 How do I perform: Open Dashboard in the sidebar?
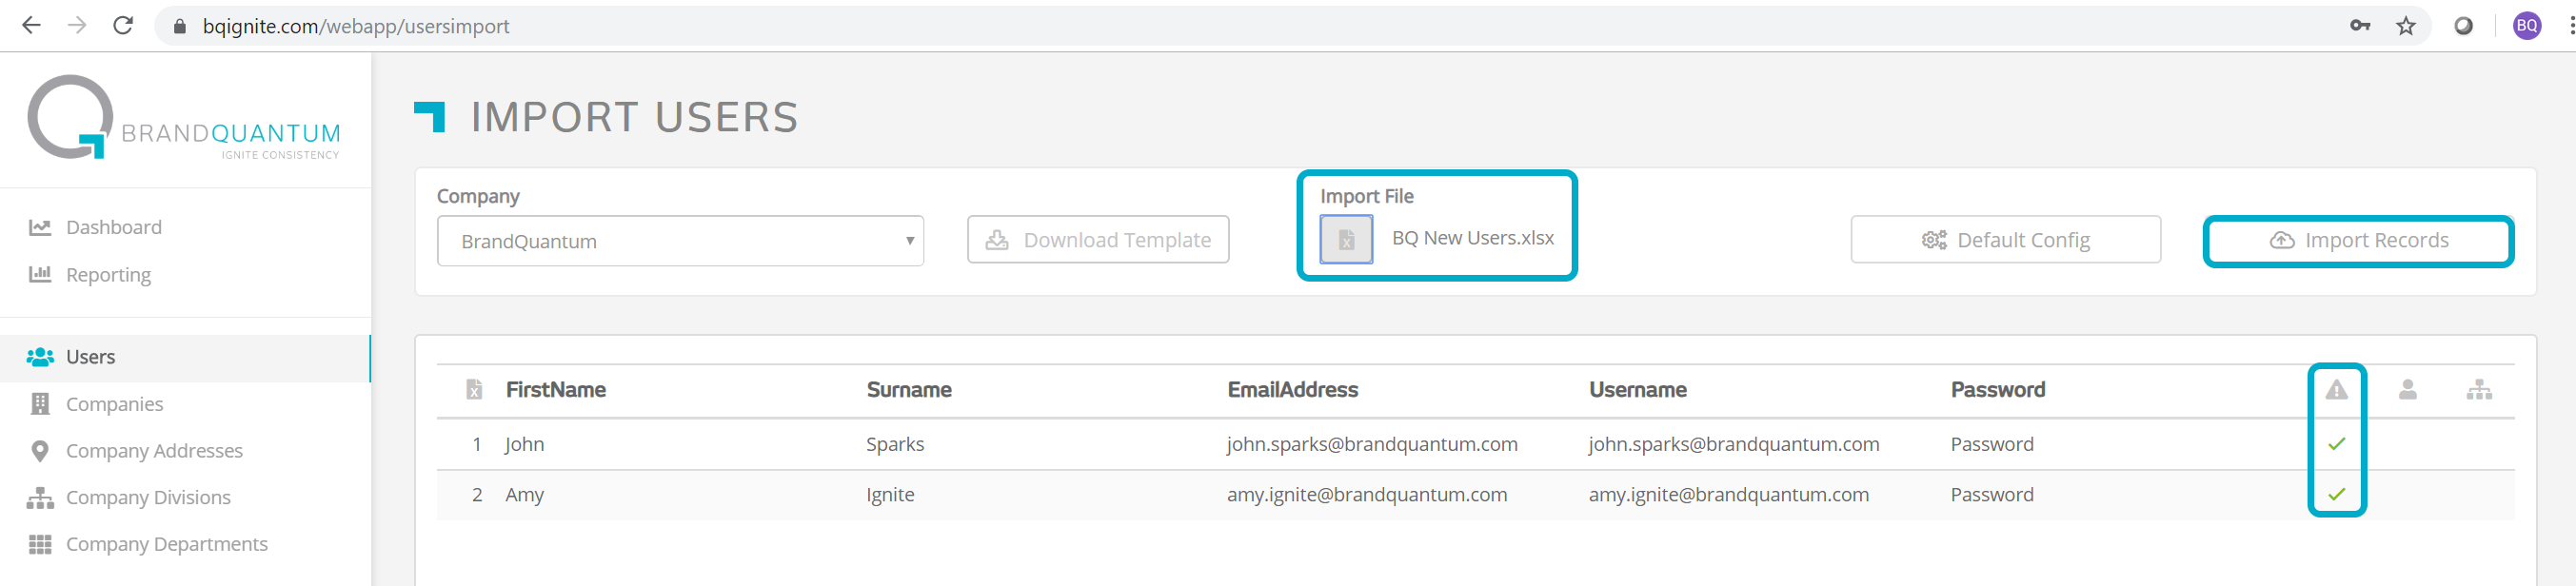pyautogui.click(x=113, y=228)
